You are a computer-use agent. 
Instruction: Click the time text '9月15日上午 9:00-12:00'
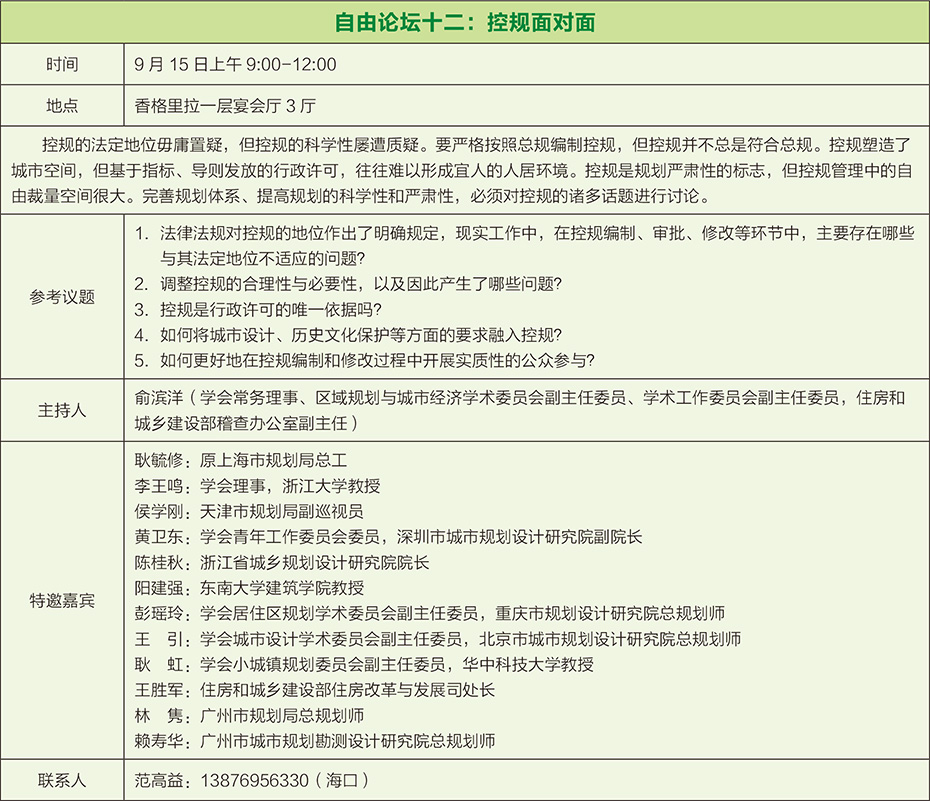coord(235,65)
